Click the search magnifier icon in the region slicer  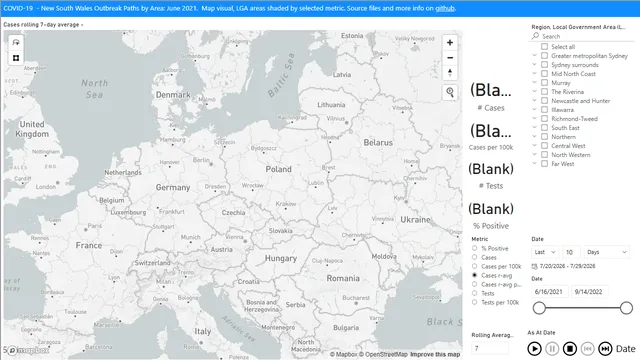(x=535, y=36)
